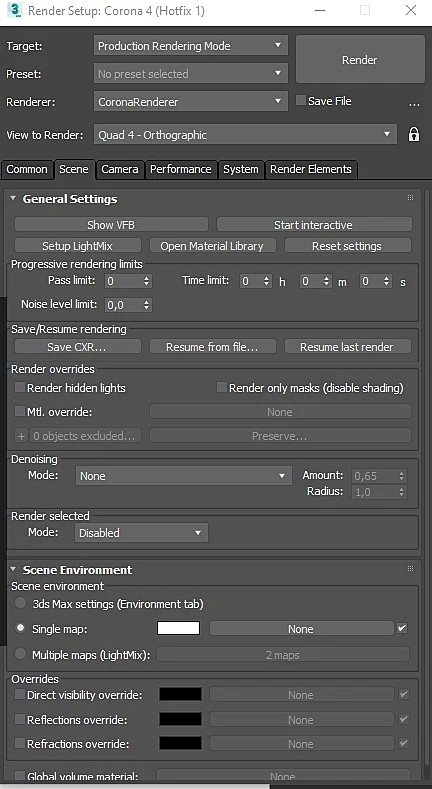Image resolution: width=432 pixels, height=789 pixels.
Task: Open the Target dropdown
Action: [191, 46]
